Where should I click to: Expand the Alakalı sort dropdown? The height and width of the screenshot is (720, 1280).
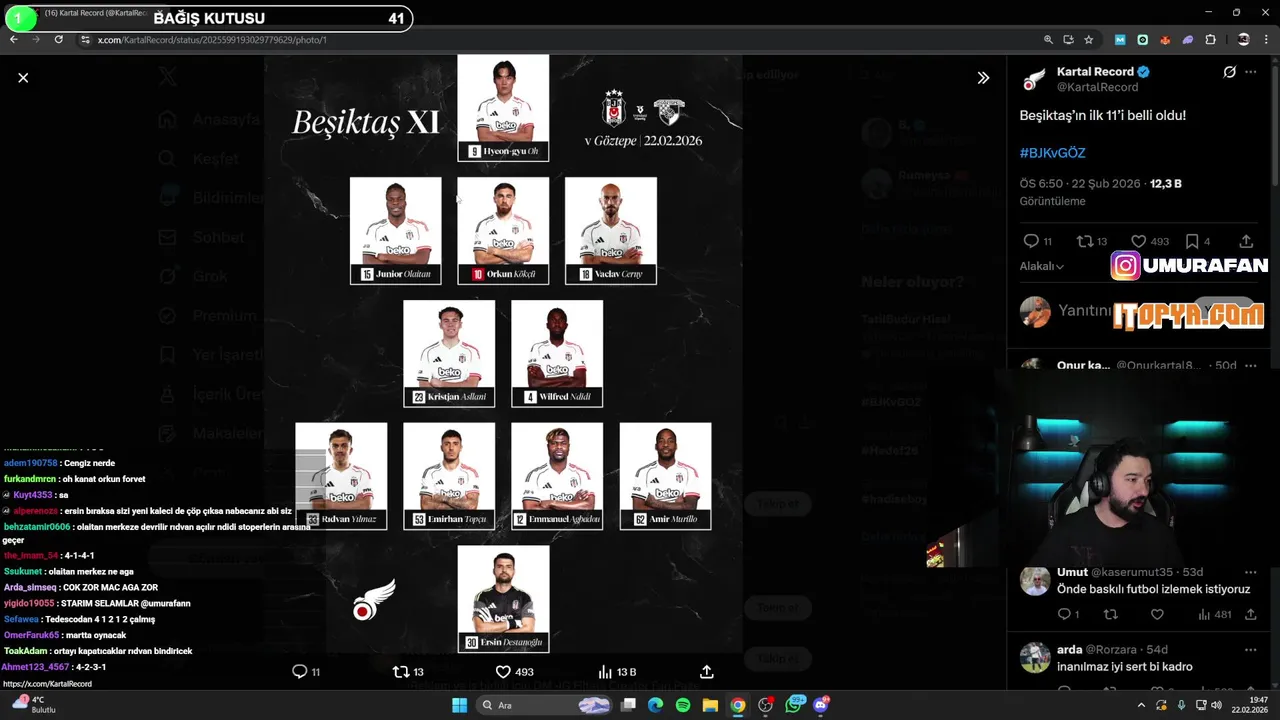(x=1041, y=266)
